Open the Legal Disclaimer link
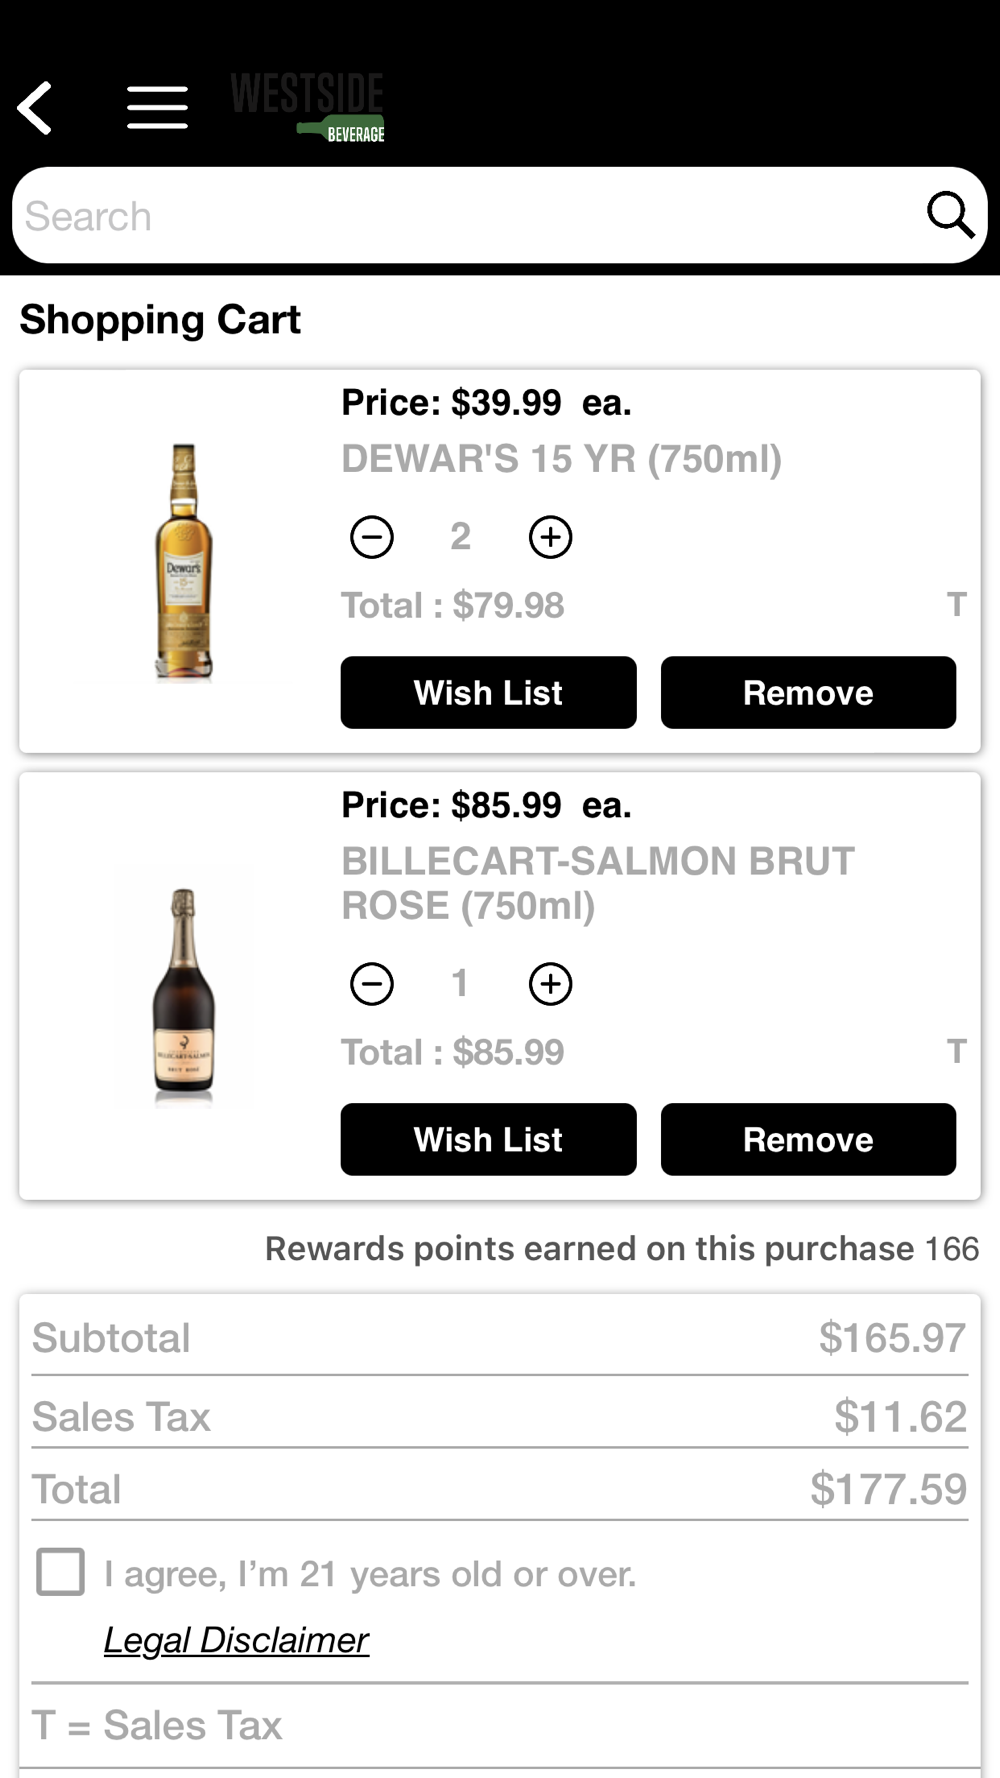The height and width of the screenshot is (1778, 1000). [x=236, y=1640]
